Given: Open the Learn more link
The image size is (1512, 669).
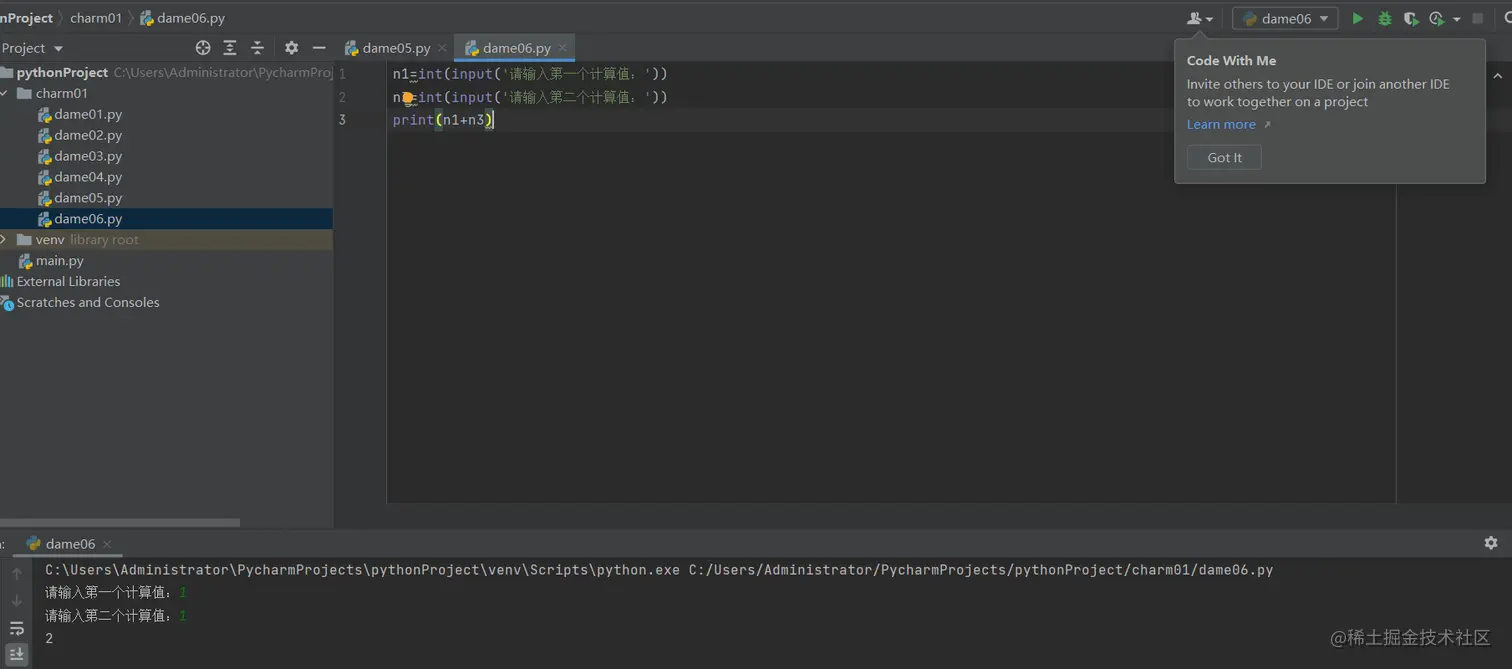Looking at the screenshot, I should coord(1221,125).
